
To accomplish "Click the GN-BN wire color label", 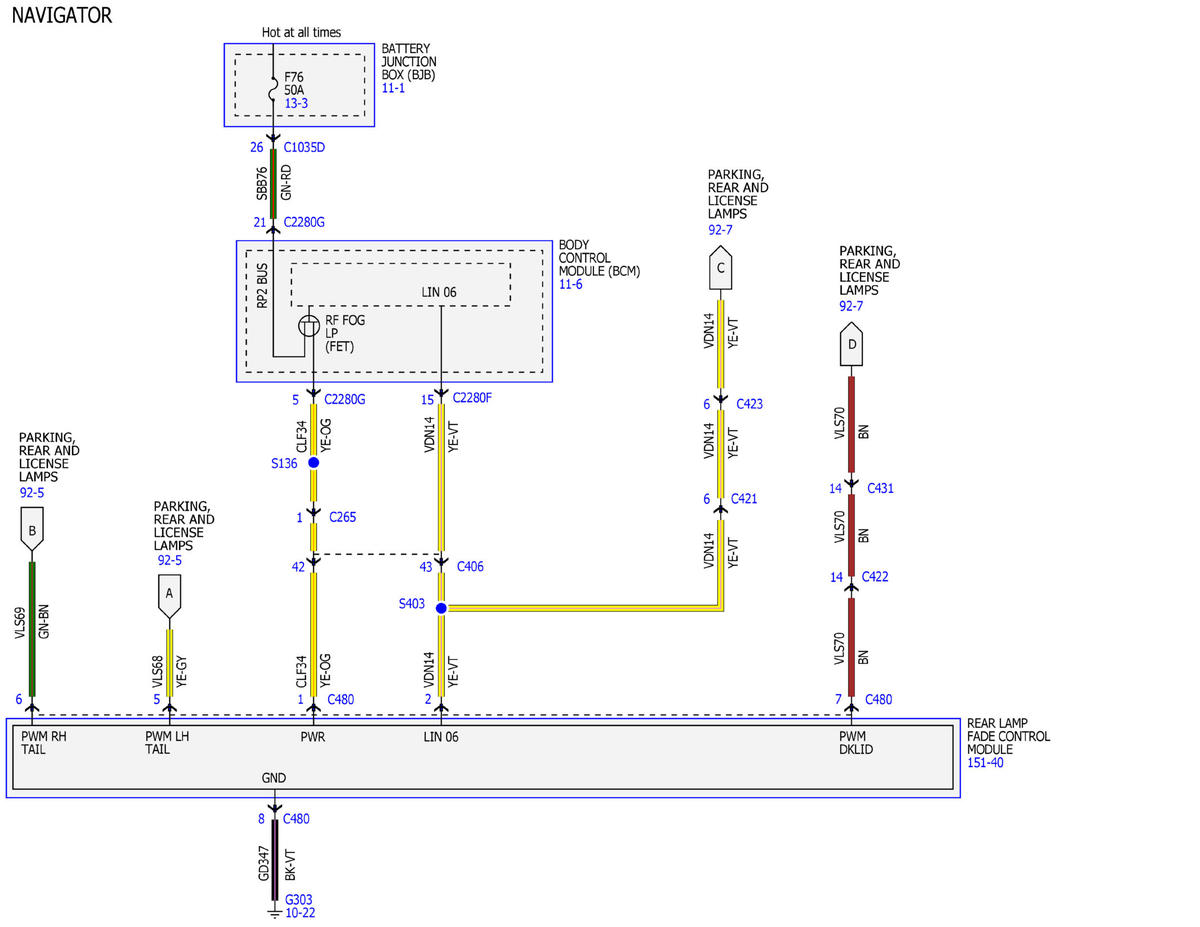I will (x=44, y=620).
